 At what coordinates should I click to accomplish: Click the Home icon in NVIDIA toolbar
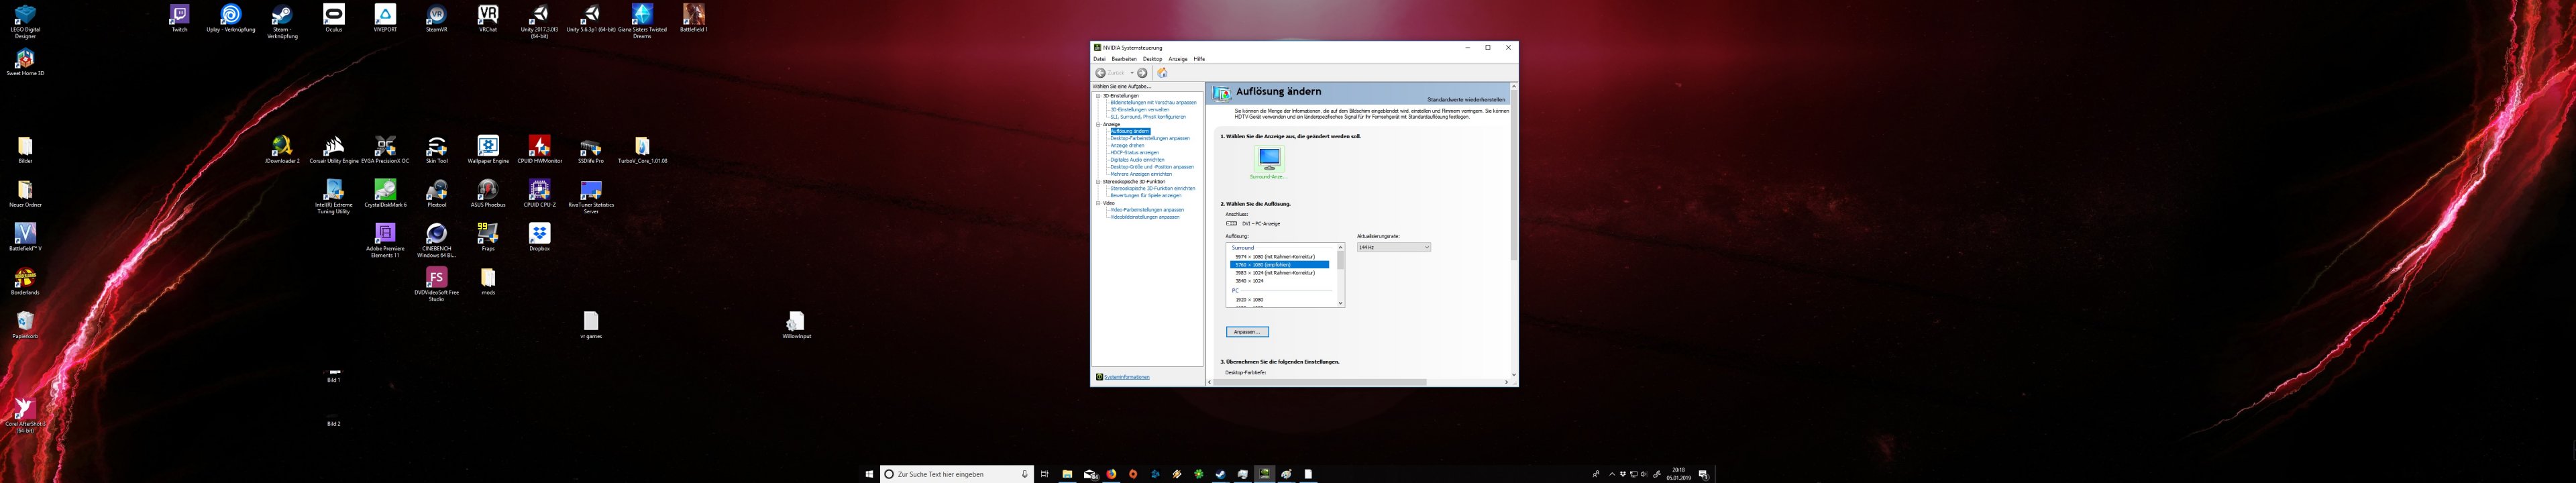pos(1162,73)
